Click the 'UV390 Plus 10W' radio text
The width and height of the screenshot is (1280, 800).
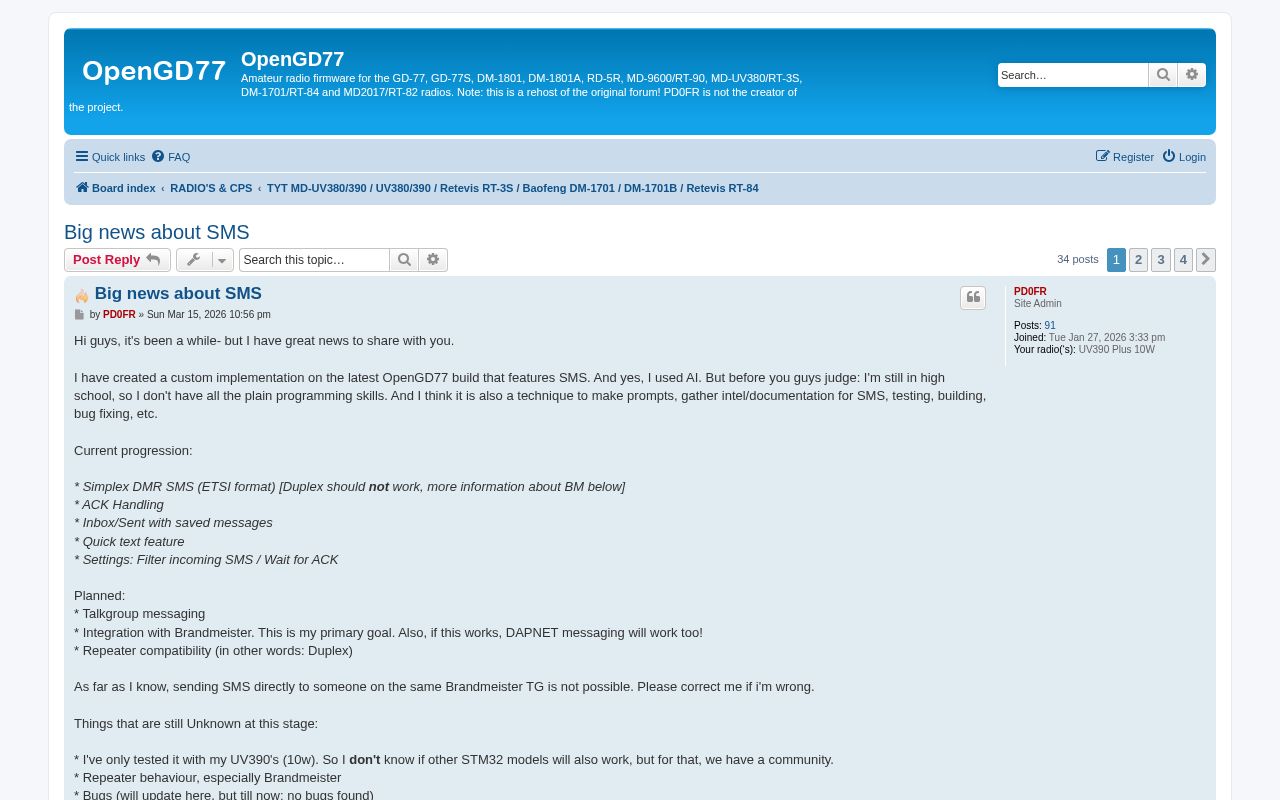point(1116,350)
